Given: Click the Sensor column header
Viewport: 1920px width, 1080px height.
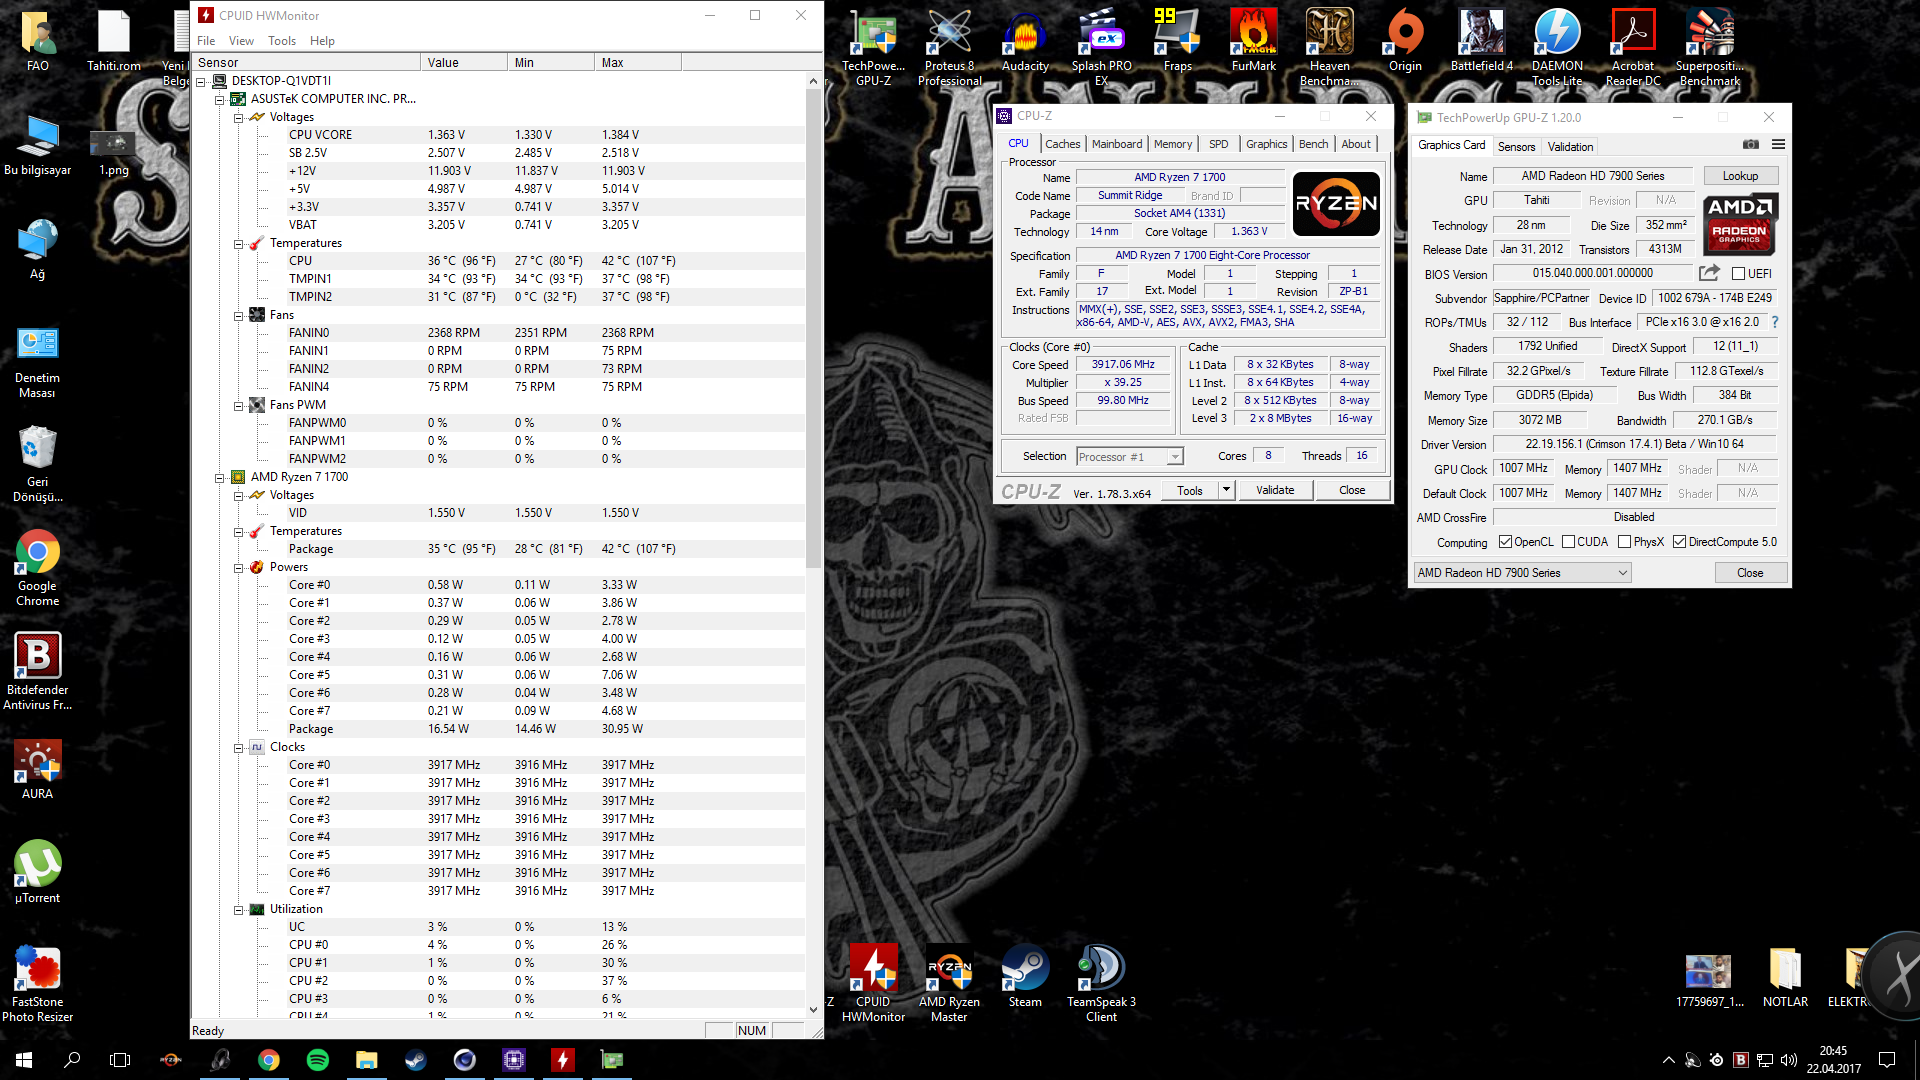Looking at the screenshot, I should coord(306,62).
